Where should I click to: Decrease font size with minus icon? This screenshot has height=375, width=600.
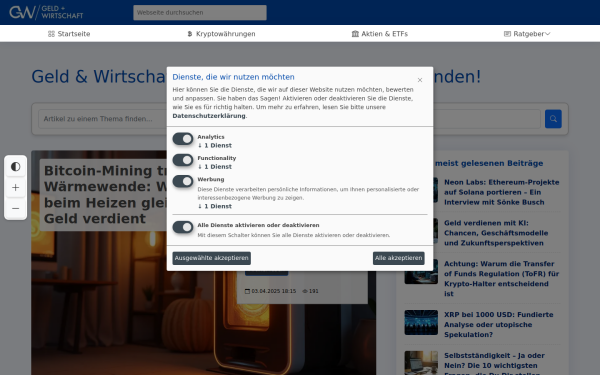click(16, 209)
